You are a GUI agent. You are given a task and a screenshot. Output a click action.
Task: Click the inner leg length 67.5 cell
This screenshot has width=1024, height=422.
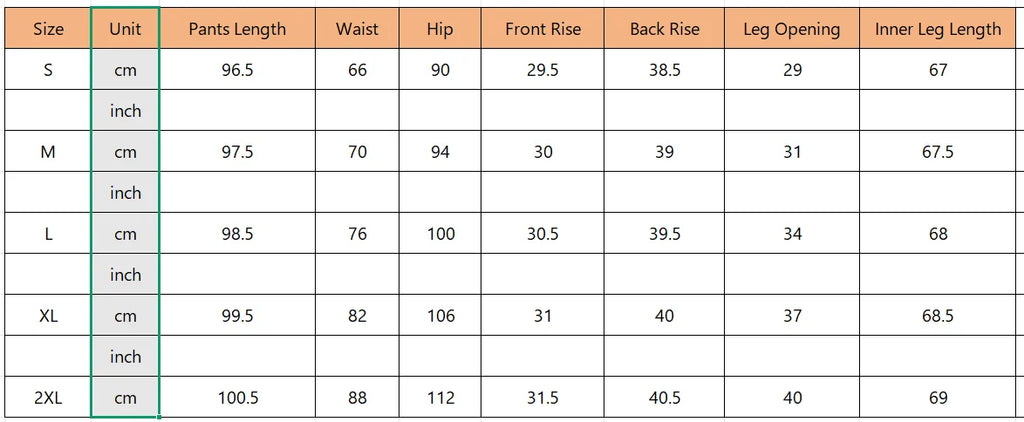pos(937,152)
